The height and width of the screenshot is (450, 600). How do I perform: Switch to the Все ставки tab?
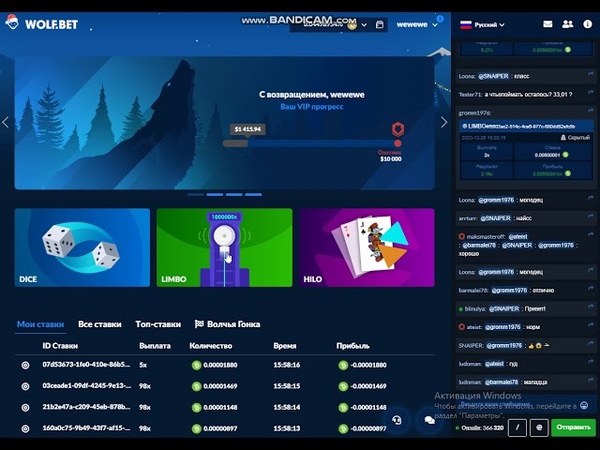[x=99, y=324]
